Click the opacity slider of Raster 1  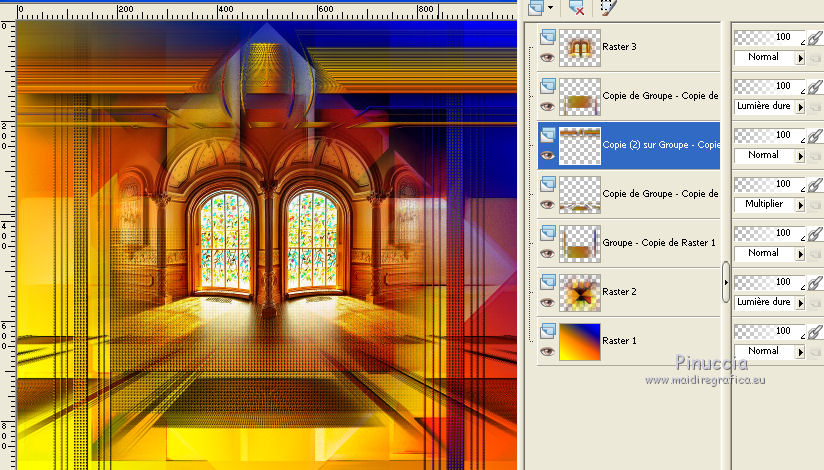point(769,331)
